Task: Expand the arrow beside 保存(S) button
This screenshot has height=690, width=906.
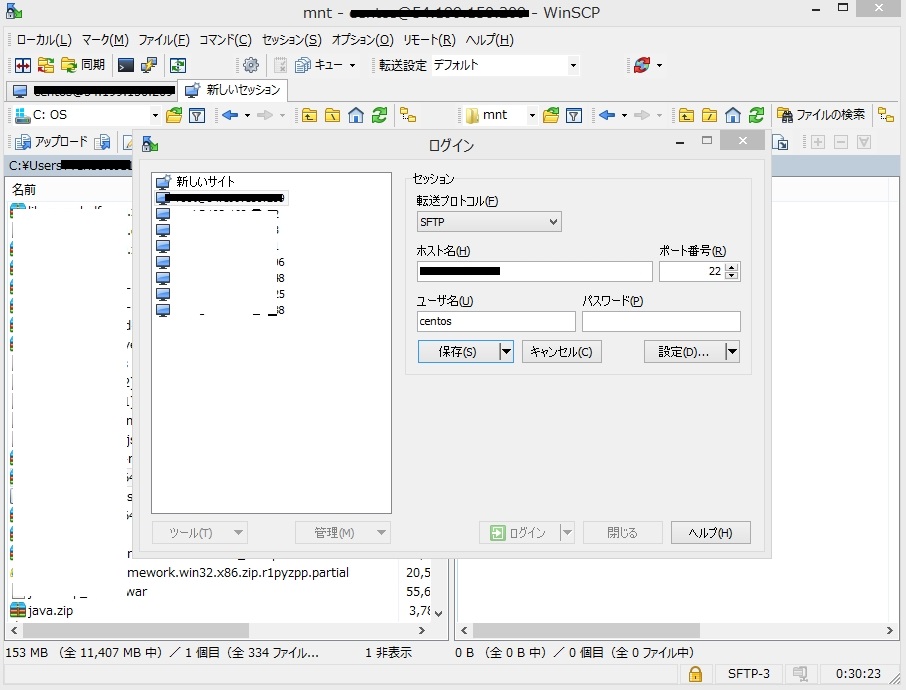Action: click(x=506, y=351)
